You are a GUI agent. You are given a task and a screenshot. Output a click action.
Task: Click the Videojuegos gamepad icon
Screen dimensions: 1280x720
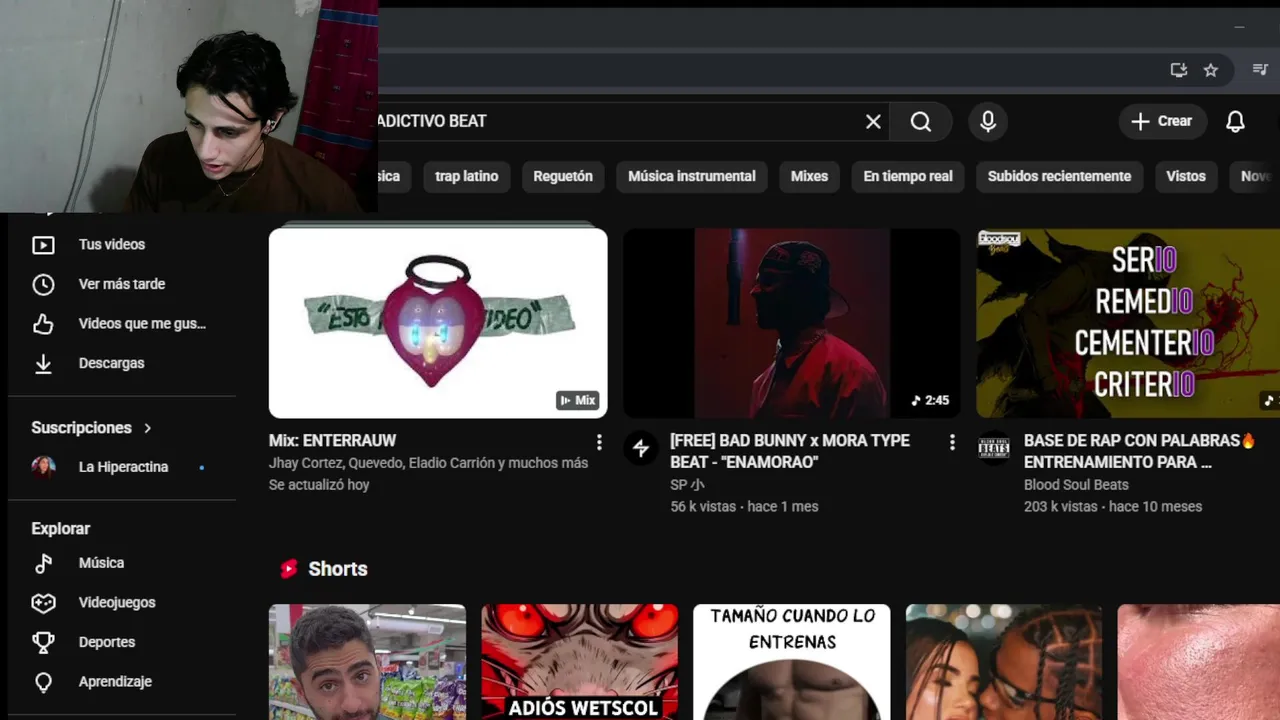(x=43, y=603)
